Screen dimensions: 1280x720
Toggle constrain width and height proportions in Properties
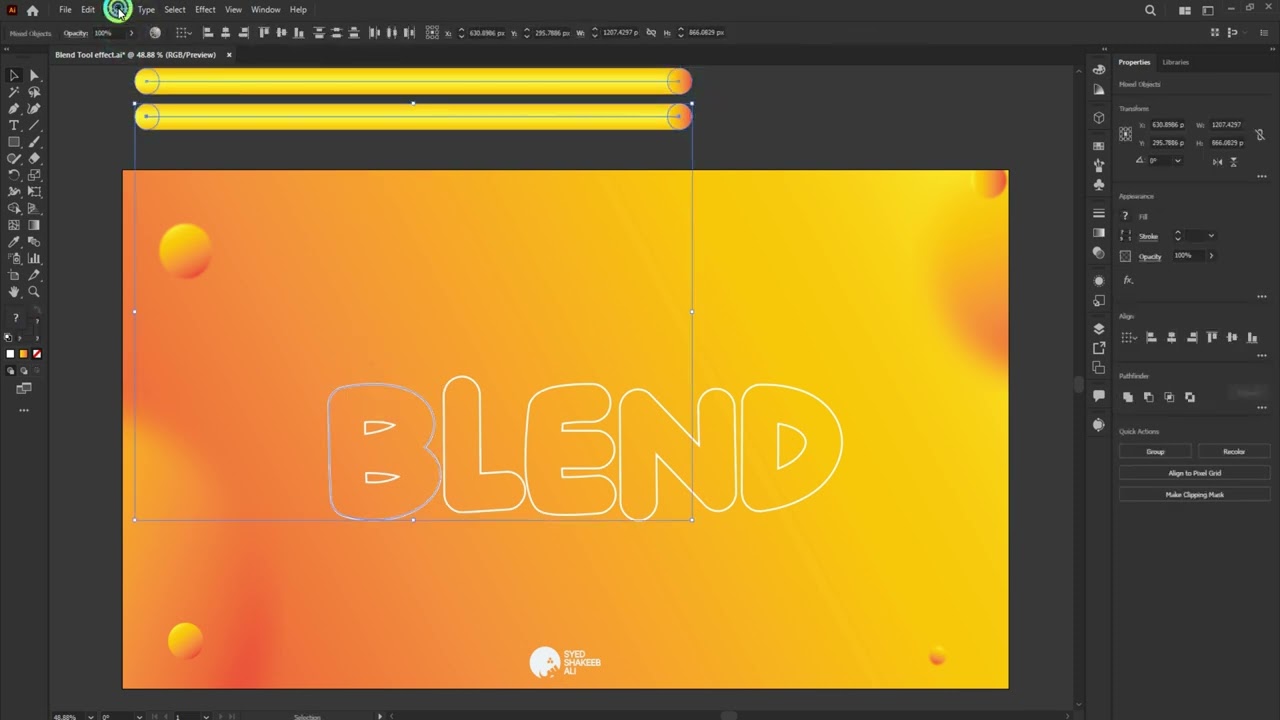[x=1259, y=134]
